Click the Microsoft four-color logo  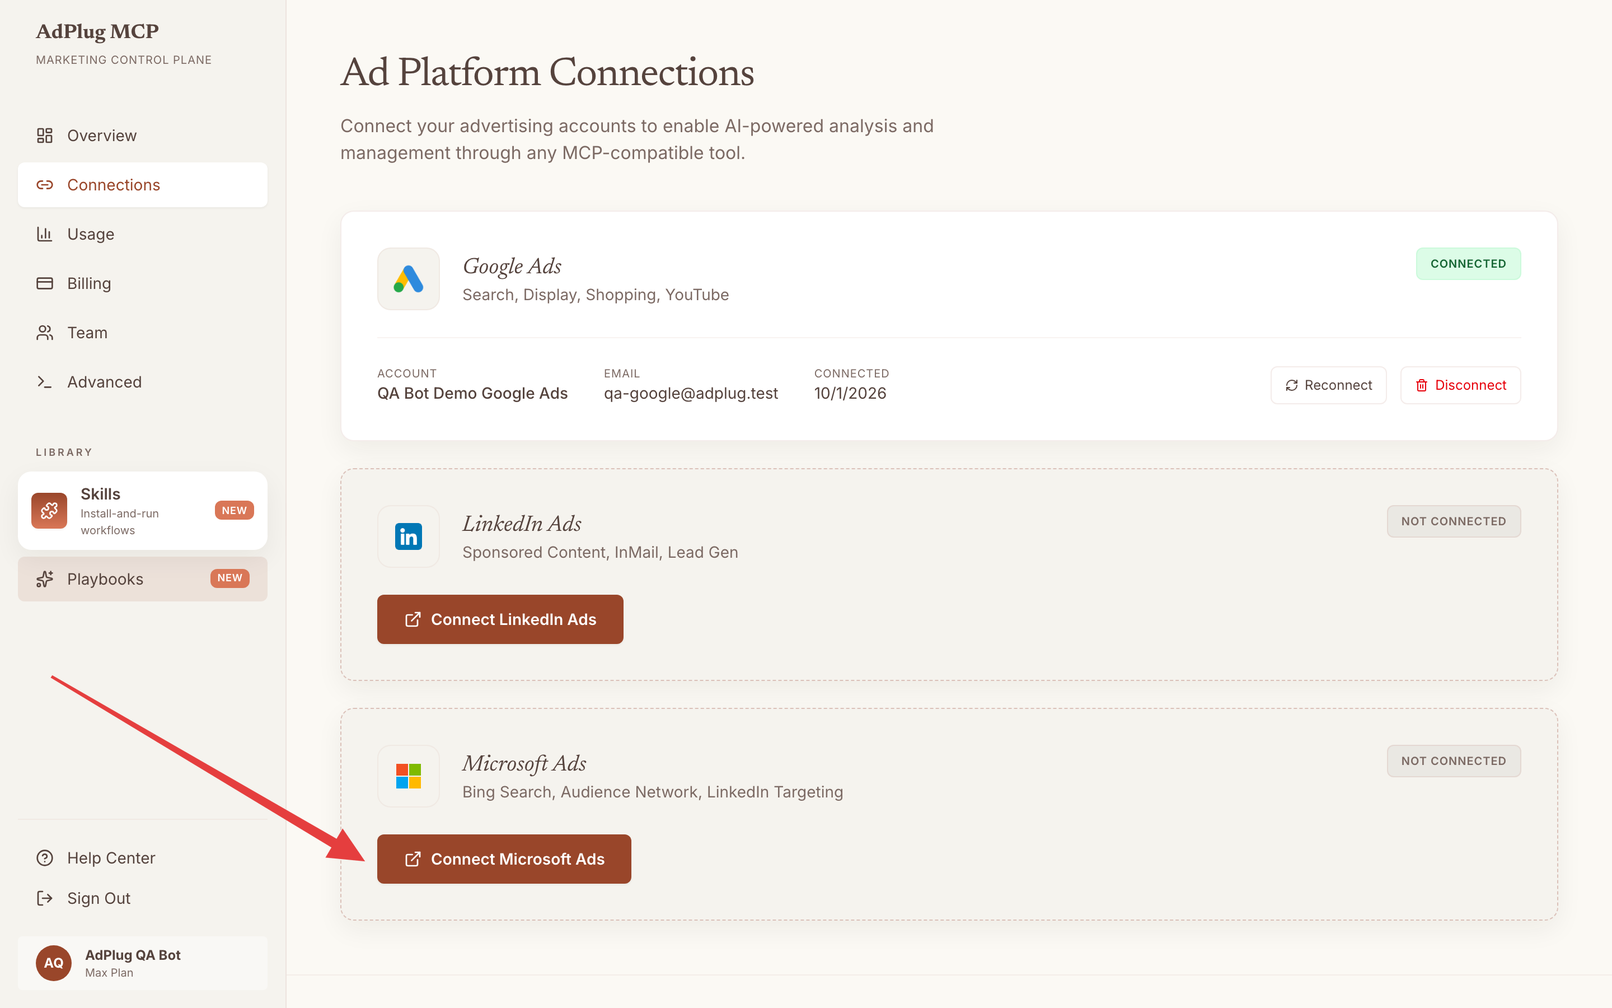coord(408,776)
